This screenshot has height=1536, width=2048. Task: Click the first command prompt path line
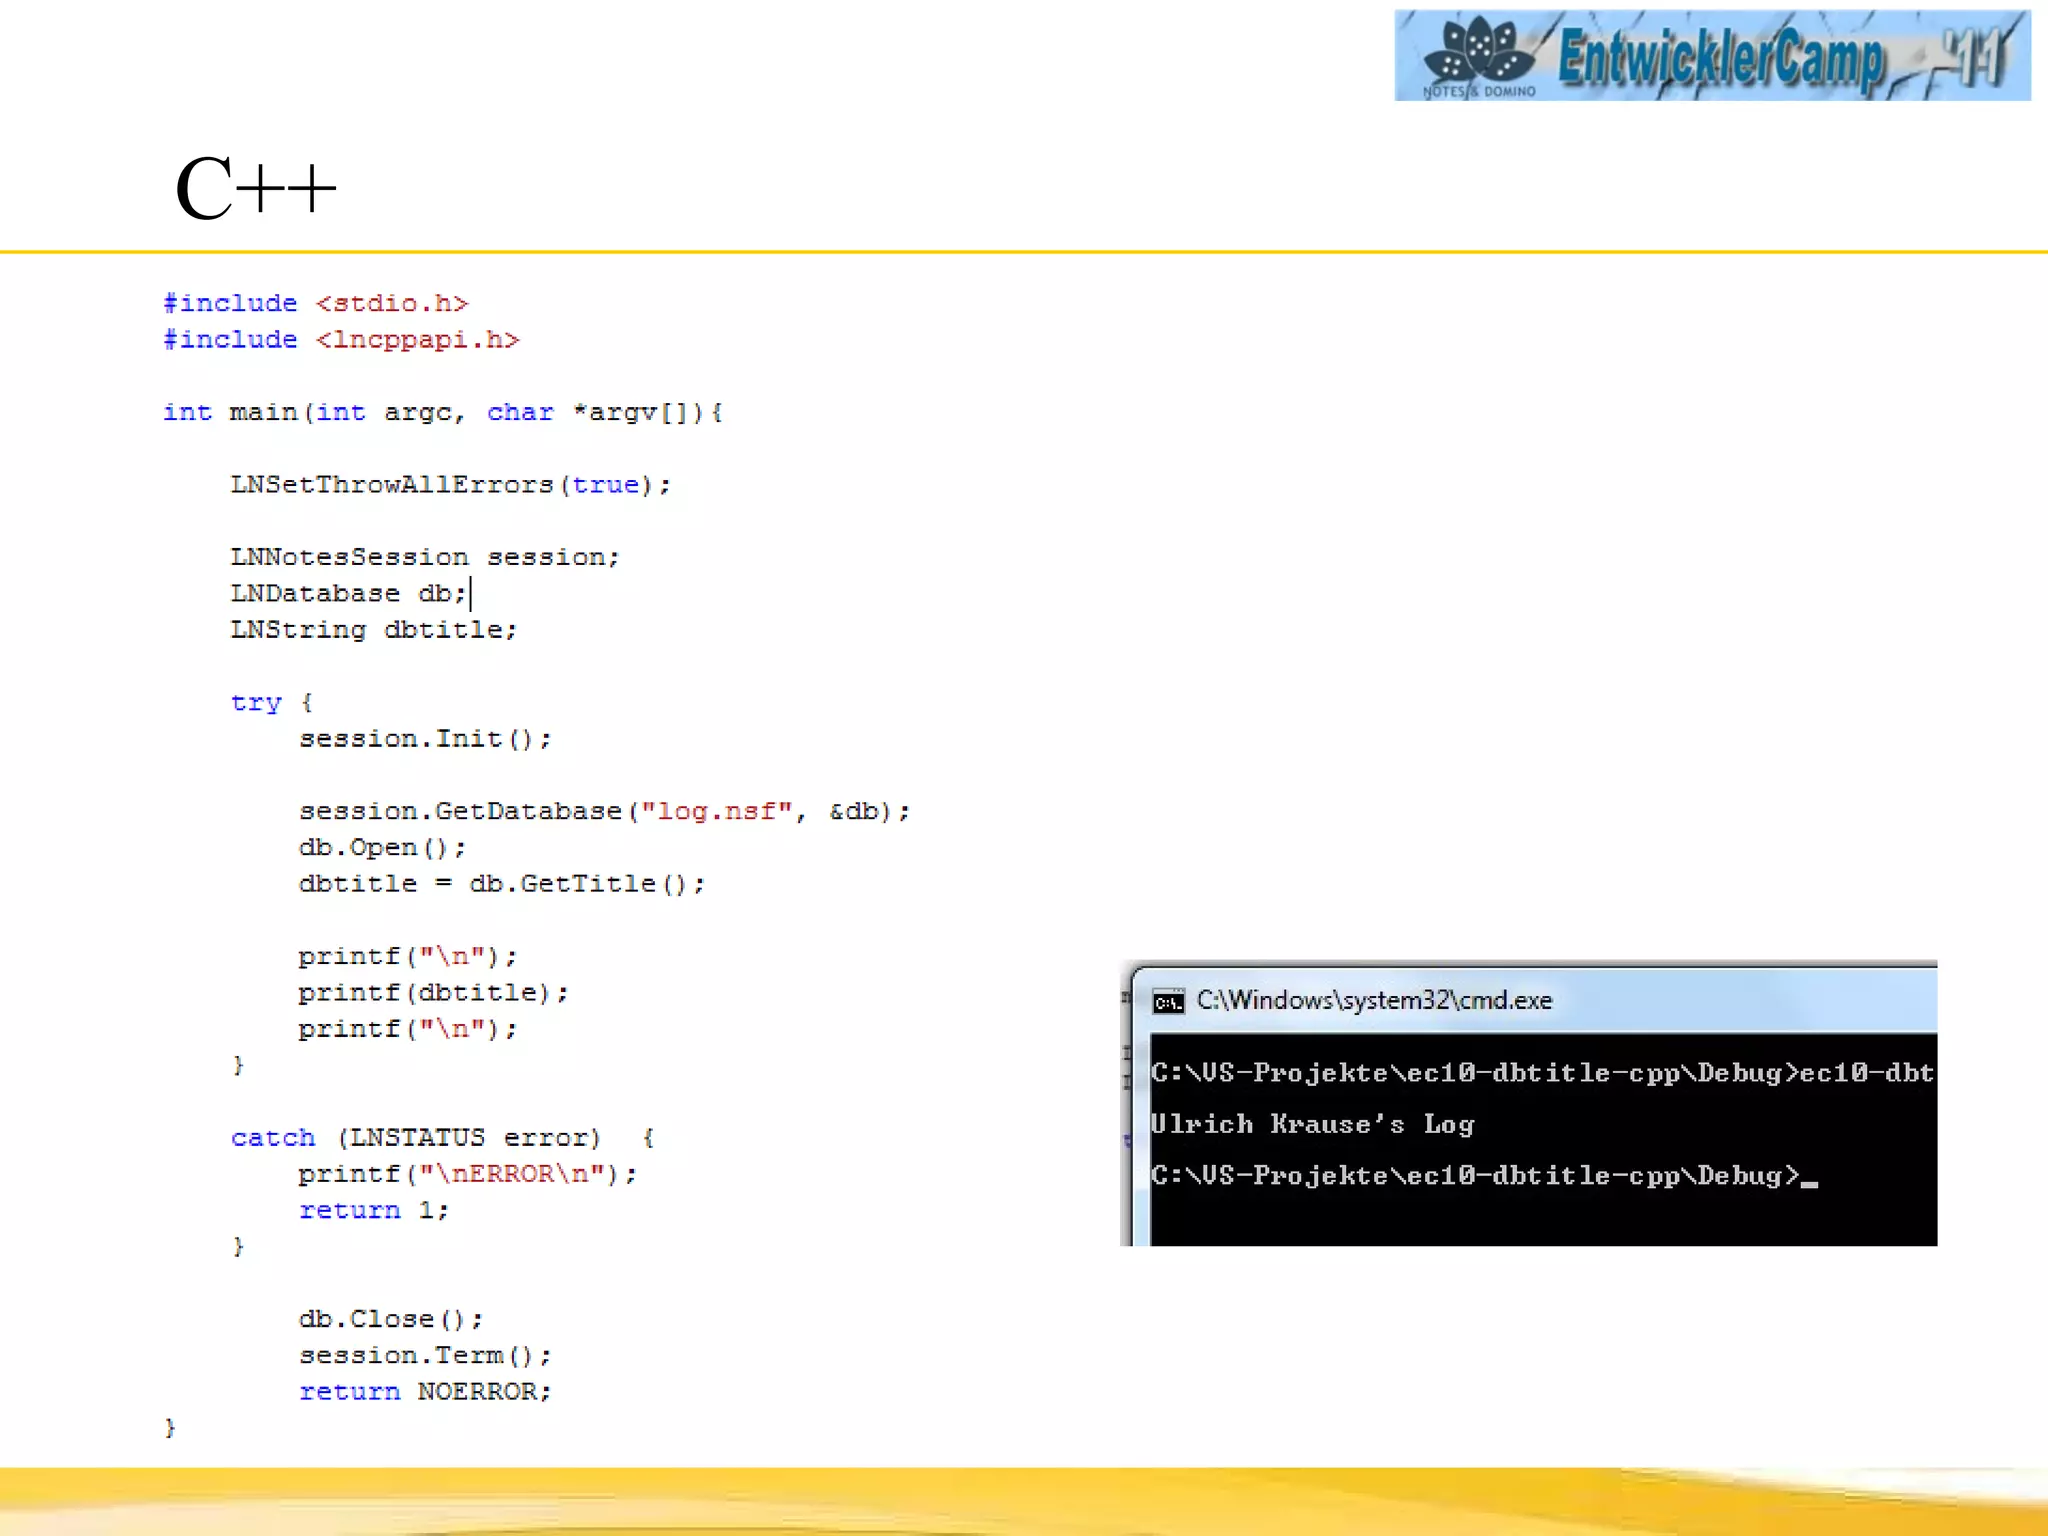coord(1540,1073)
